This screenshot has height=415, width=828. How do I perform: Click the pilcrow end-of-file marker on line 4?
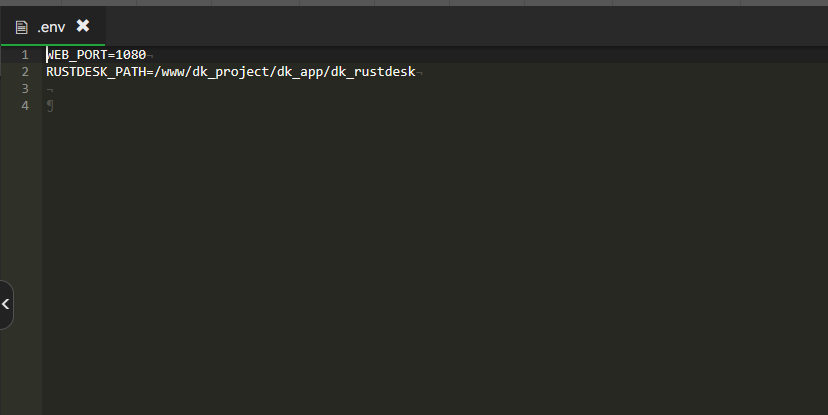pyautogui.click(x=50, y=106)
